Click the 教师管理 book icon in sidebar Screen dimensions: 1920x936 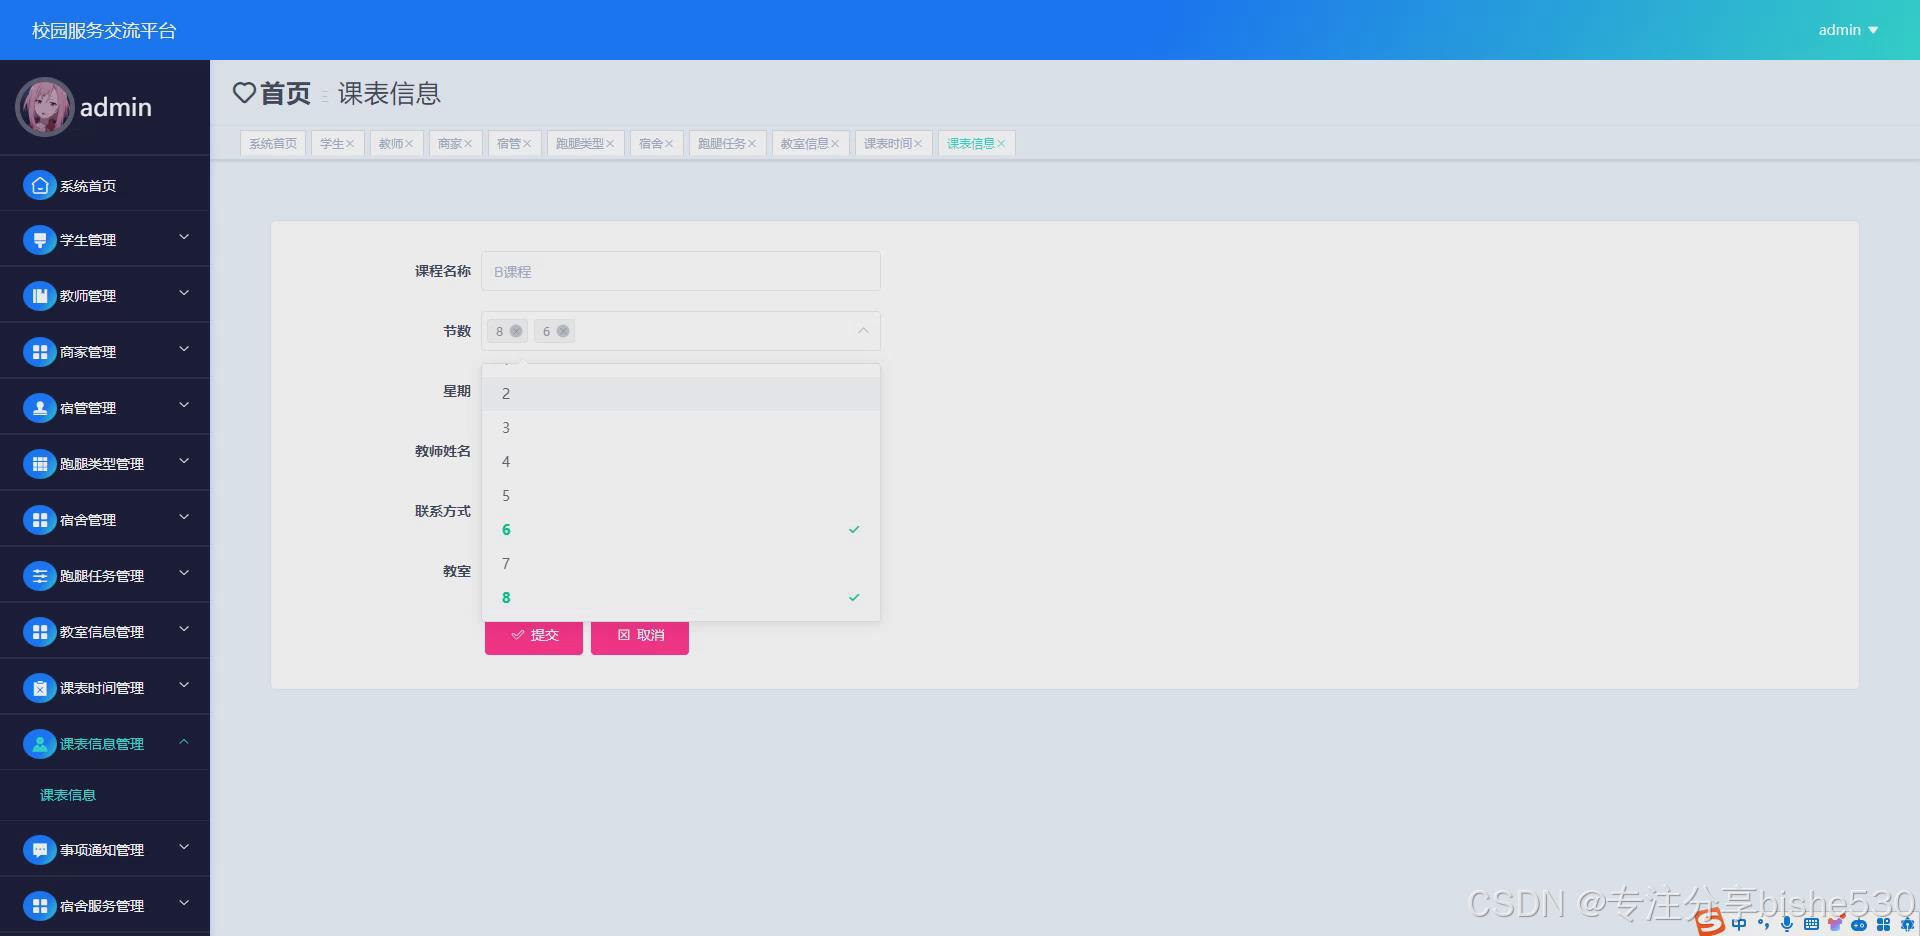(x=39, y=295)
